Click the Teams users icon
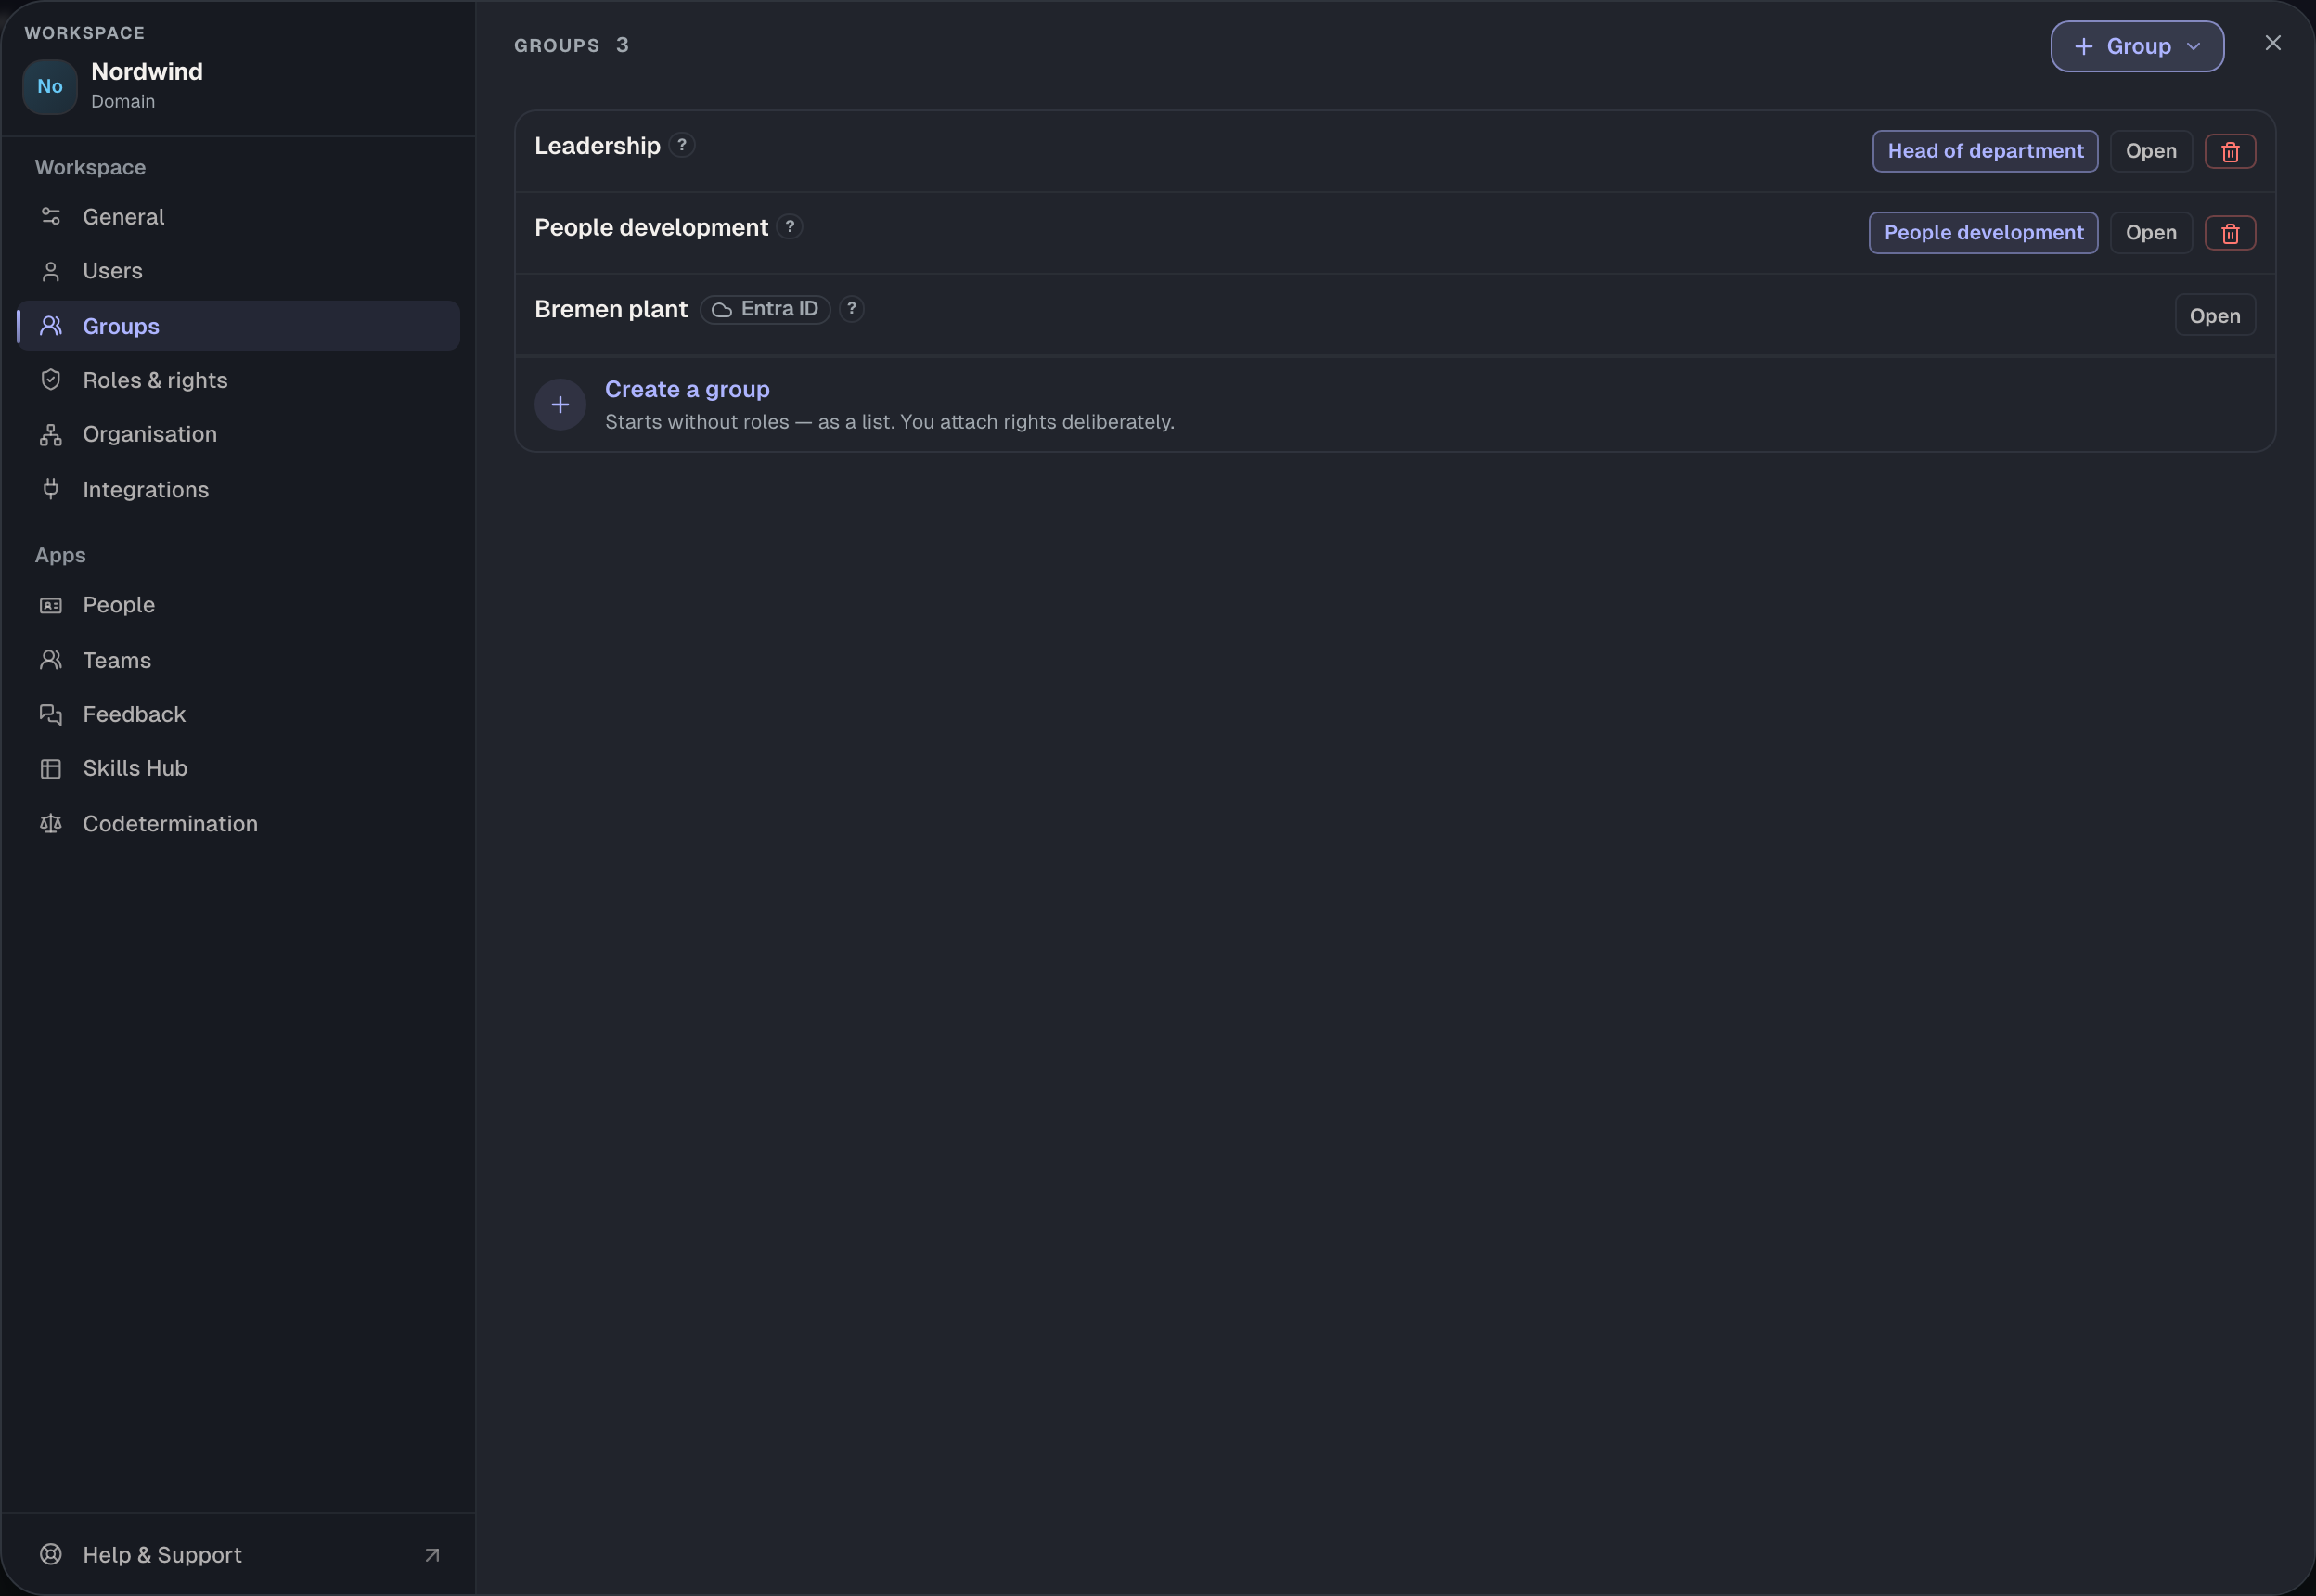 point(51,660)
